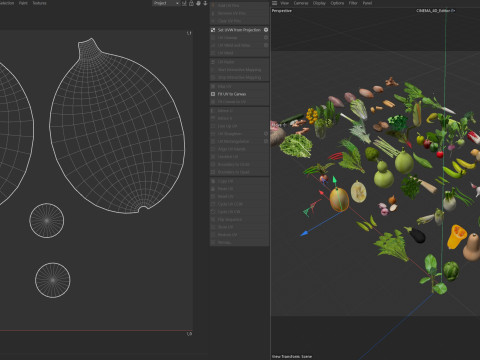The image size is (480, 360).
Task: Click the red X-axis arrow handle
Action: (x=321, y=192)
